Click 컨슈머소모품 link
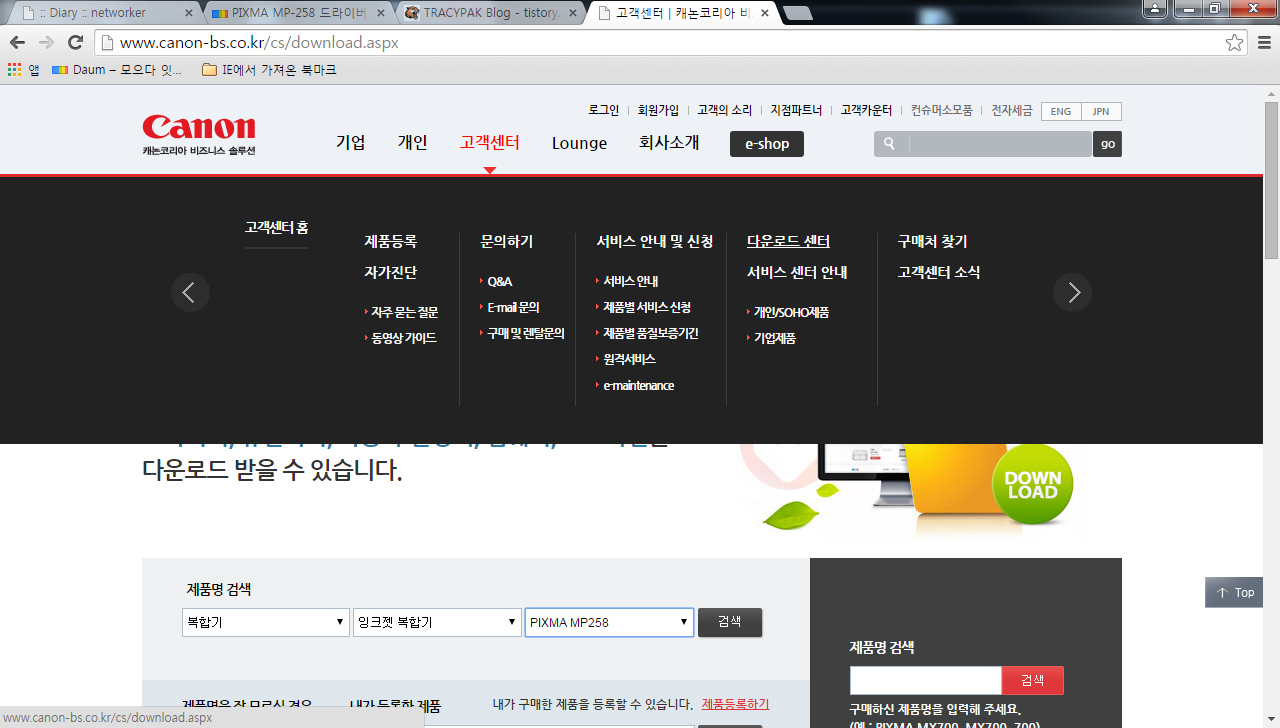The image size is (1280, 728). point(942,110)
